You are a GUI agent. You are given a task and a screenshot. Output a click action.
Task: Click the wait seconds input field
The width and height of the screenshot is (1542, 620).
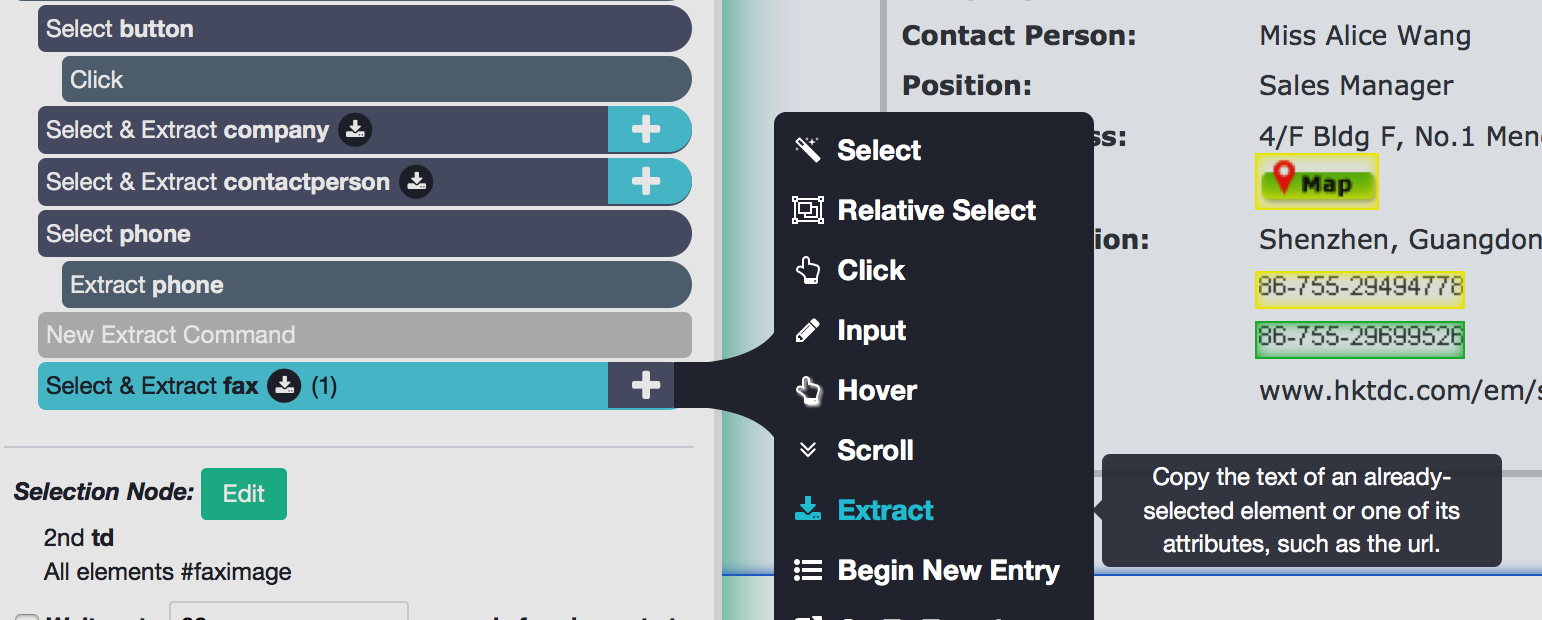point(289,612)
